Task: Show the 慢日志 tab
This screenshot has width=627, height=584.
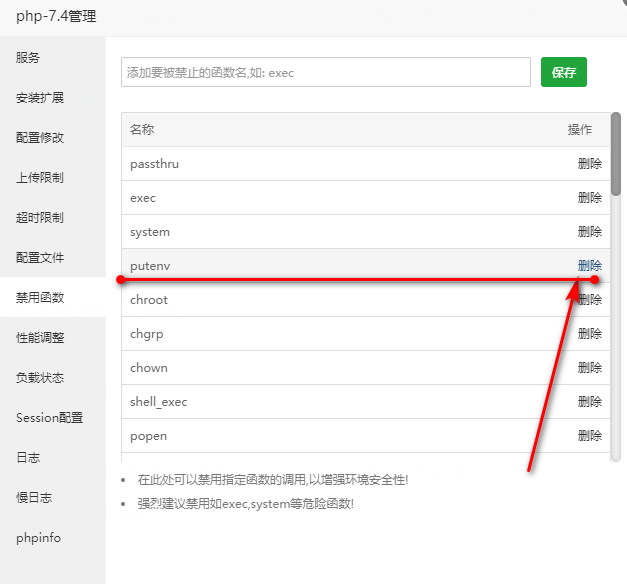Action: click(x=34, y=498)
